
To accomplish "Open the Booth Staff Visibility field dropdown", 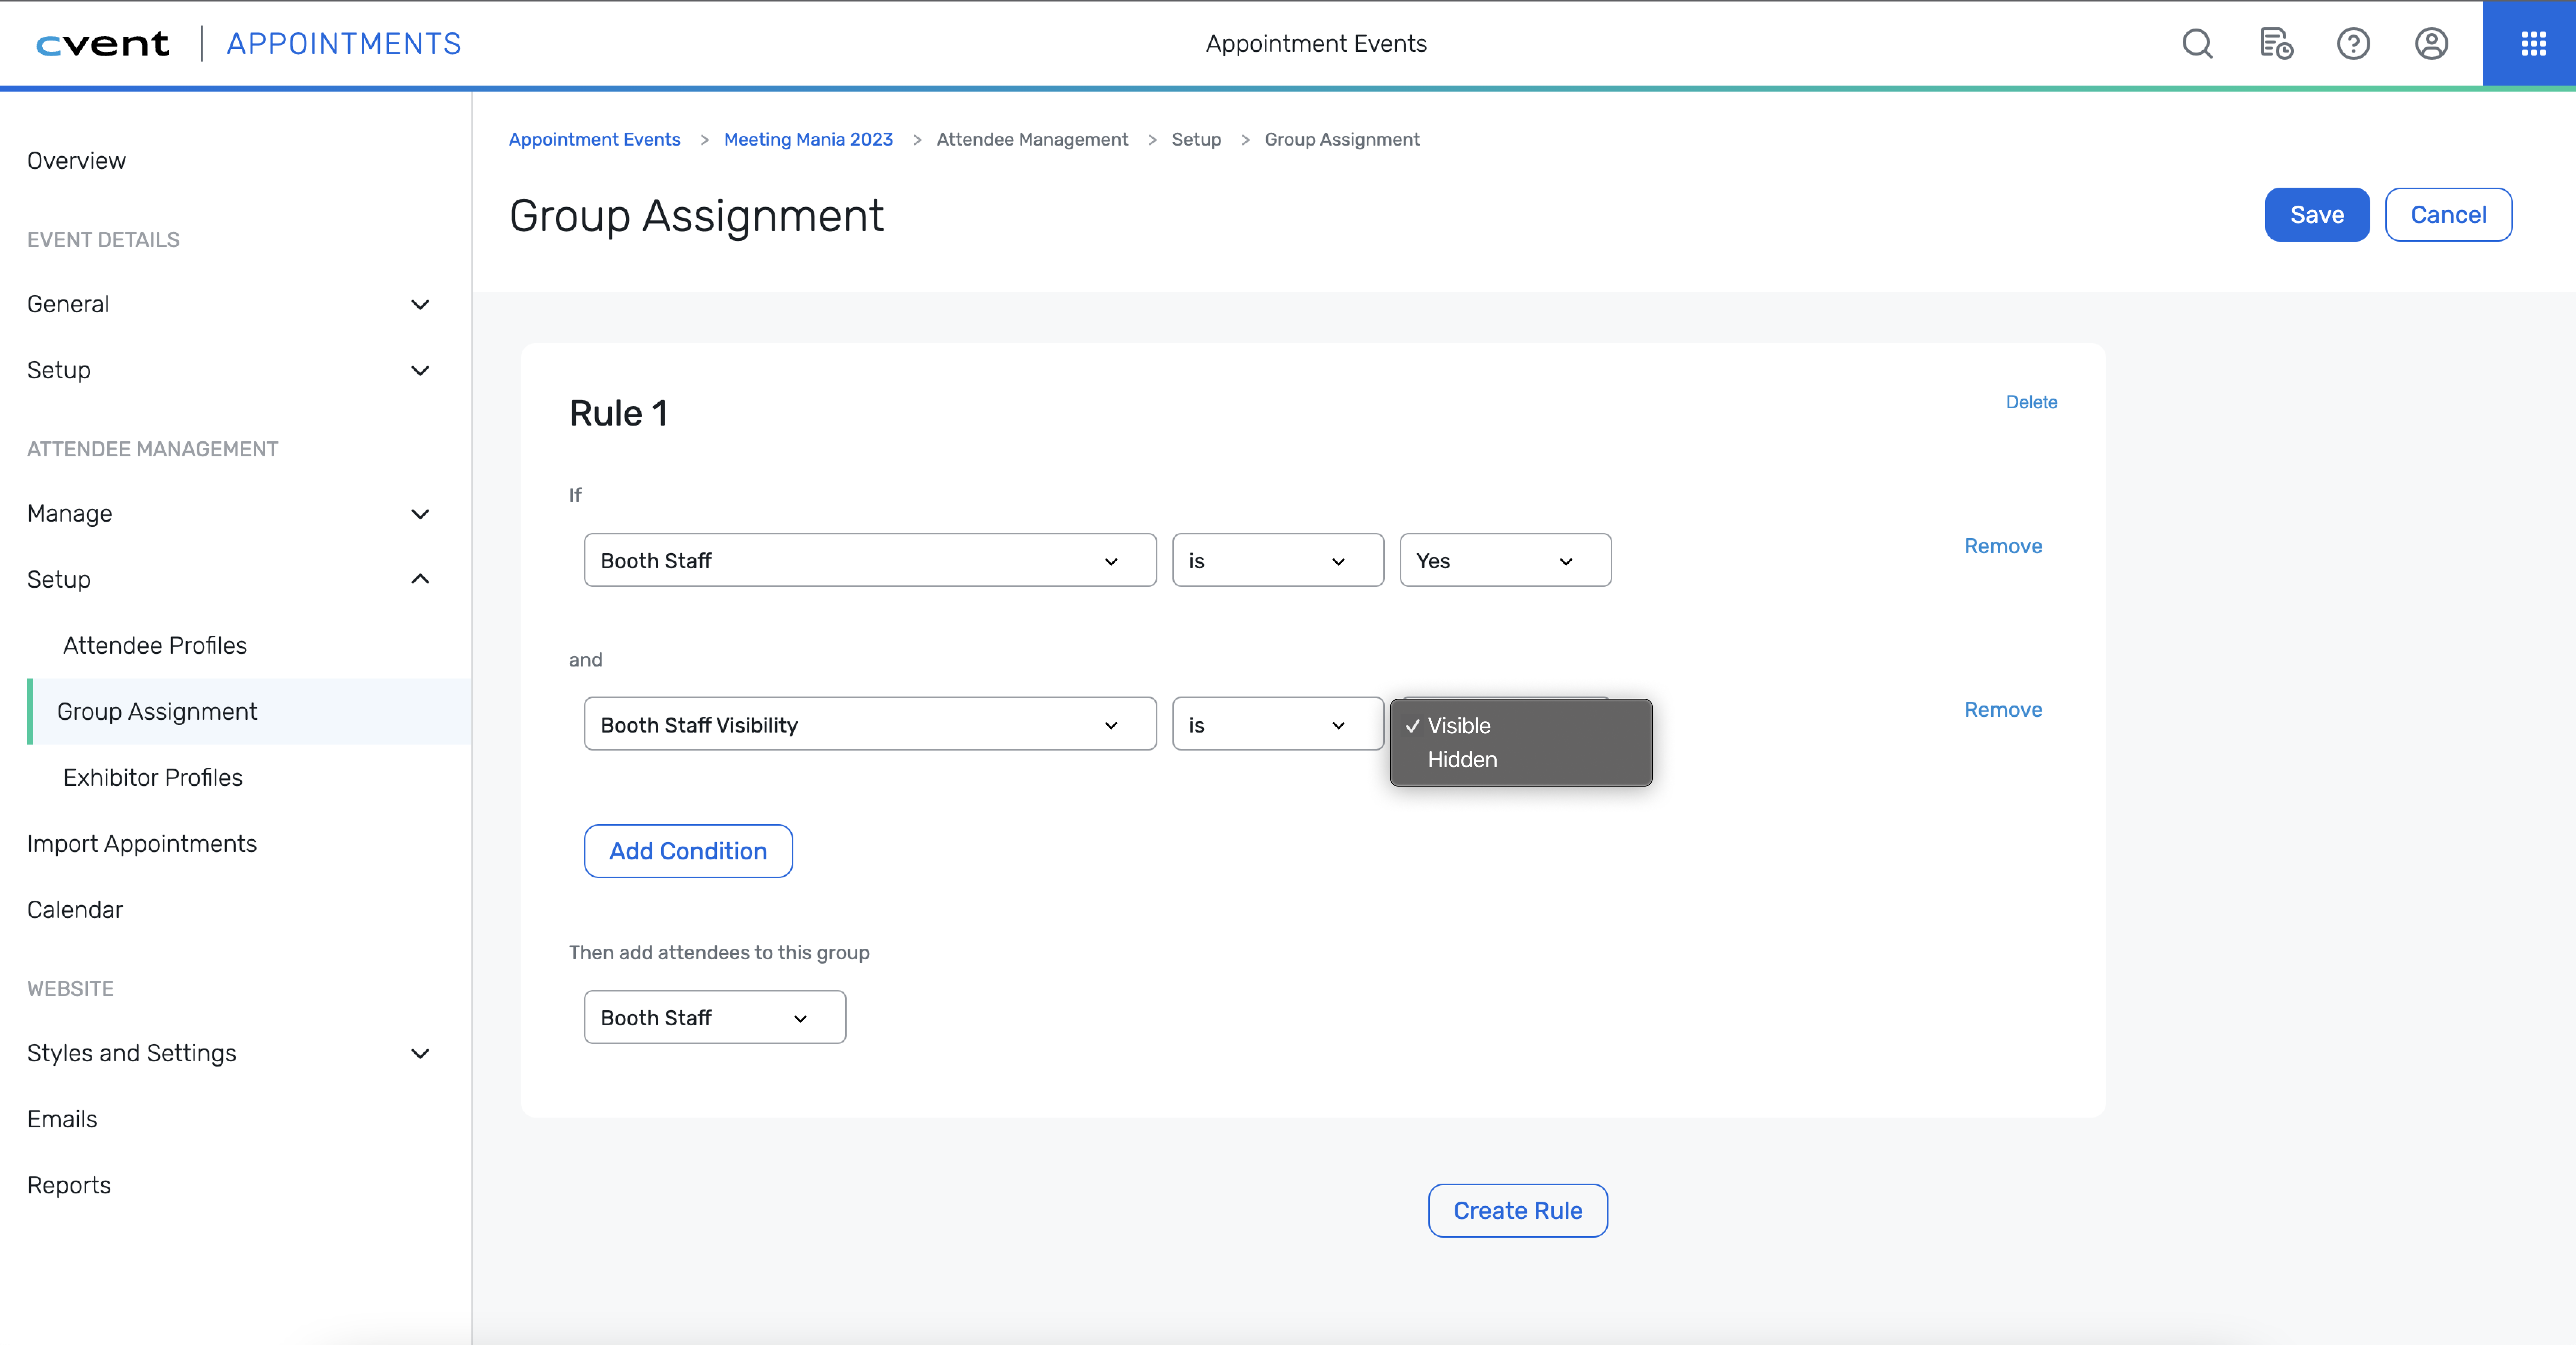I will coord(870,724).
